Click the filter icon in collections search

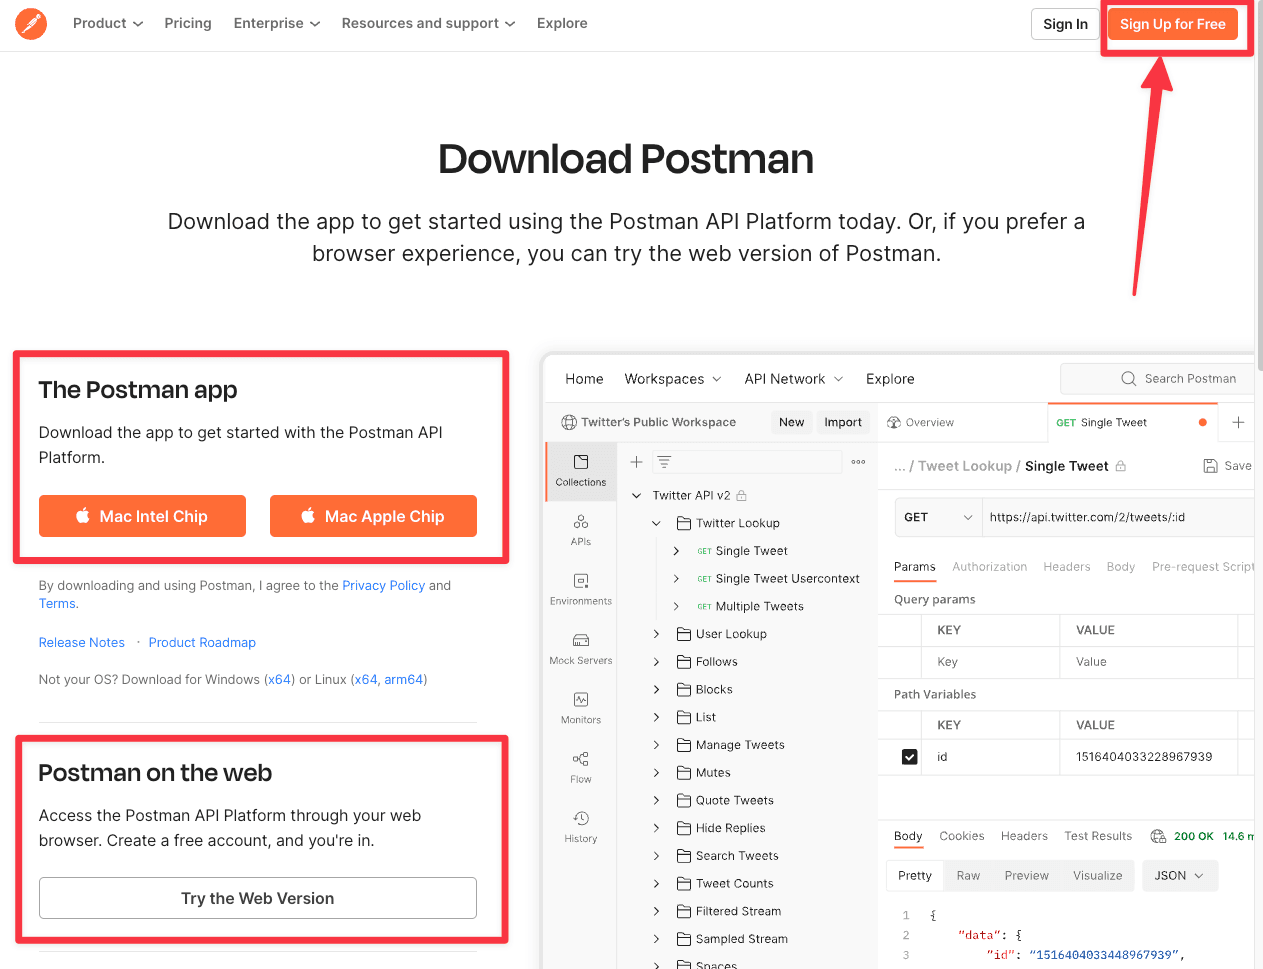click(x=664, y=462)
